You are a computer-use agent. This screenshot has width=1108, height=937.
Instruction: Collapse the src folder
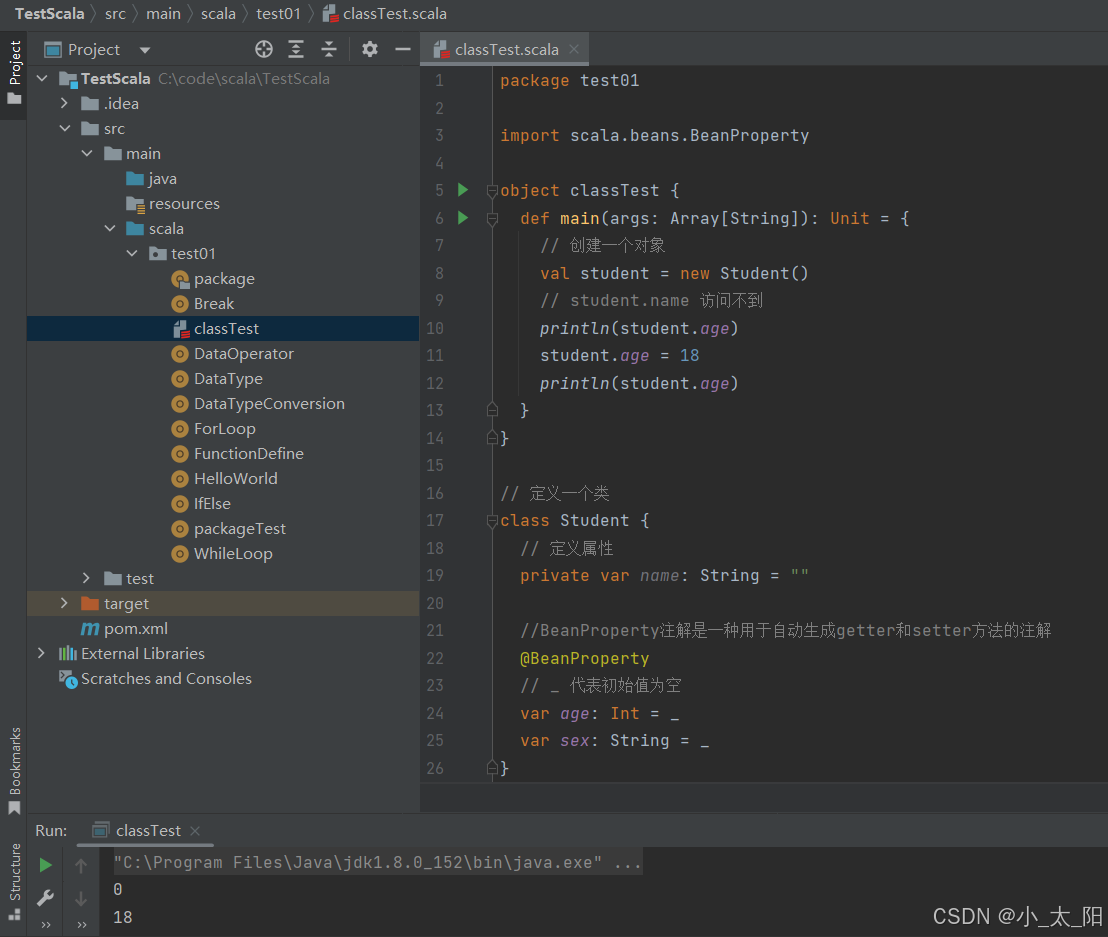(65, 128)
